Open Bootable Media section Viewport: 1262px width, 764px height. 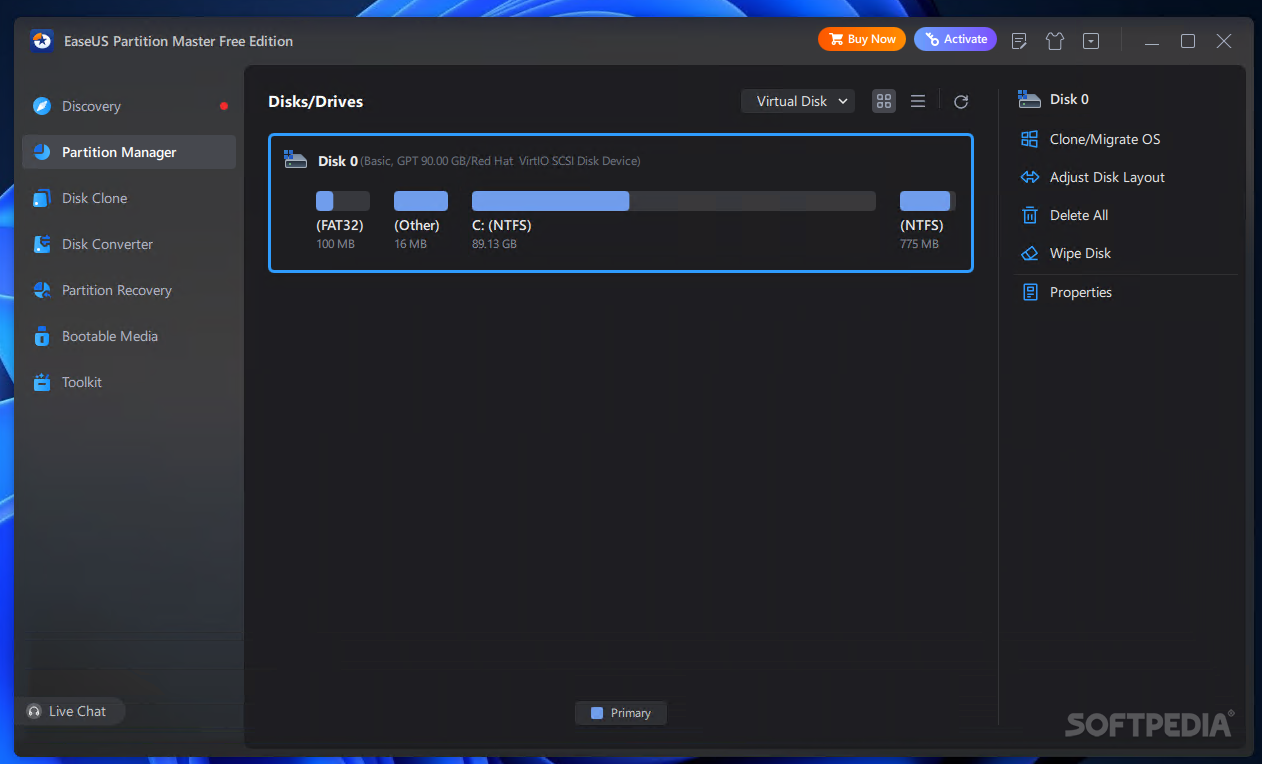129,336
